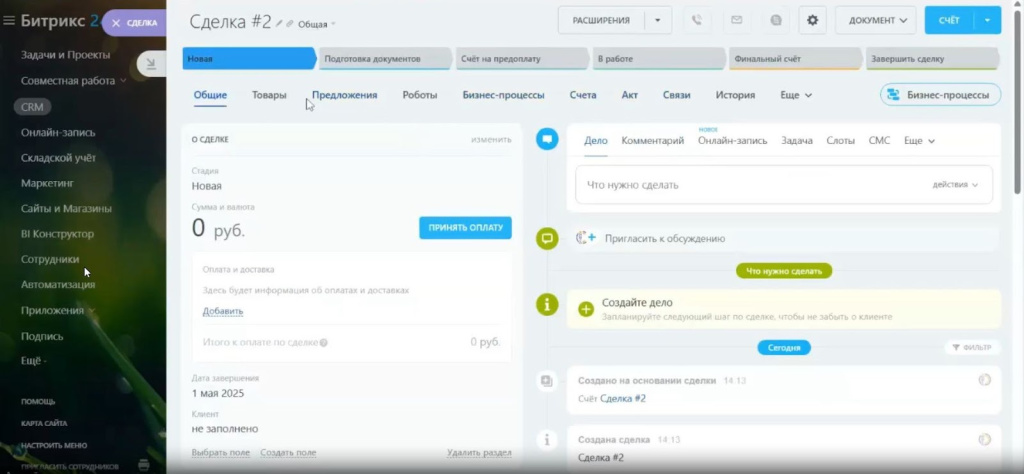Open the settings gear in deal header
The width and height of the screenshot is (1024, 474).
[x=811, y=20]
